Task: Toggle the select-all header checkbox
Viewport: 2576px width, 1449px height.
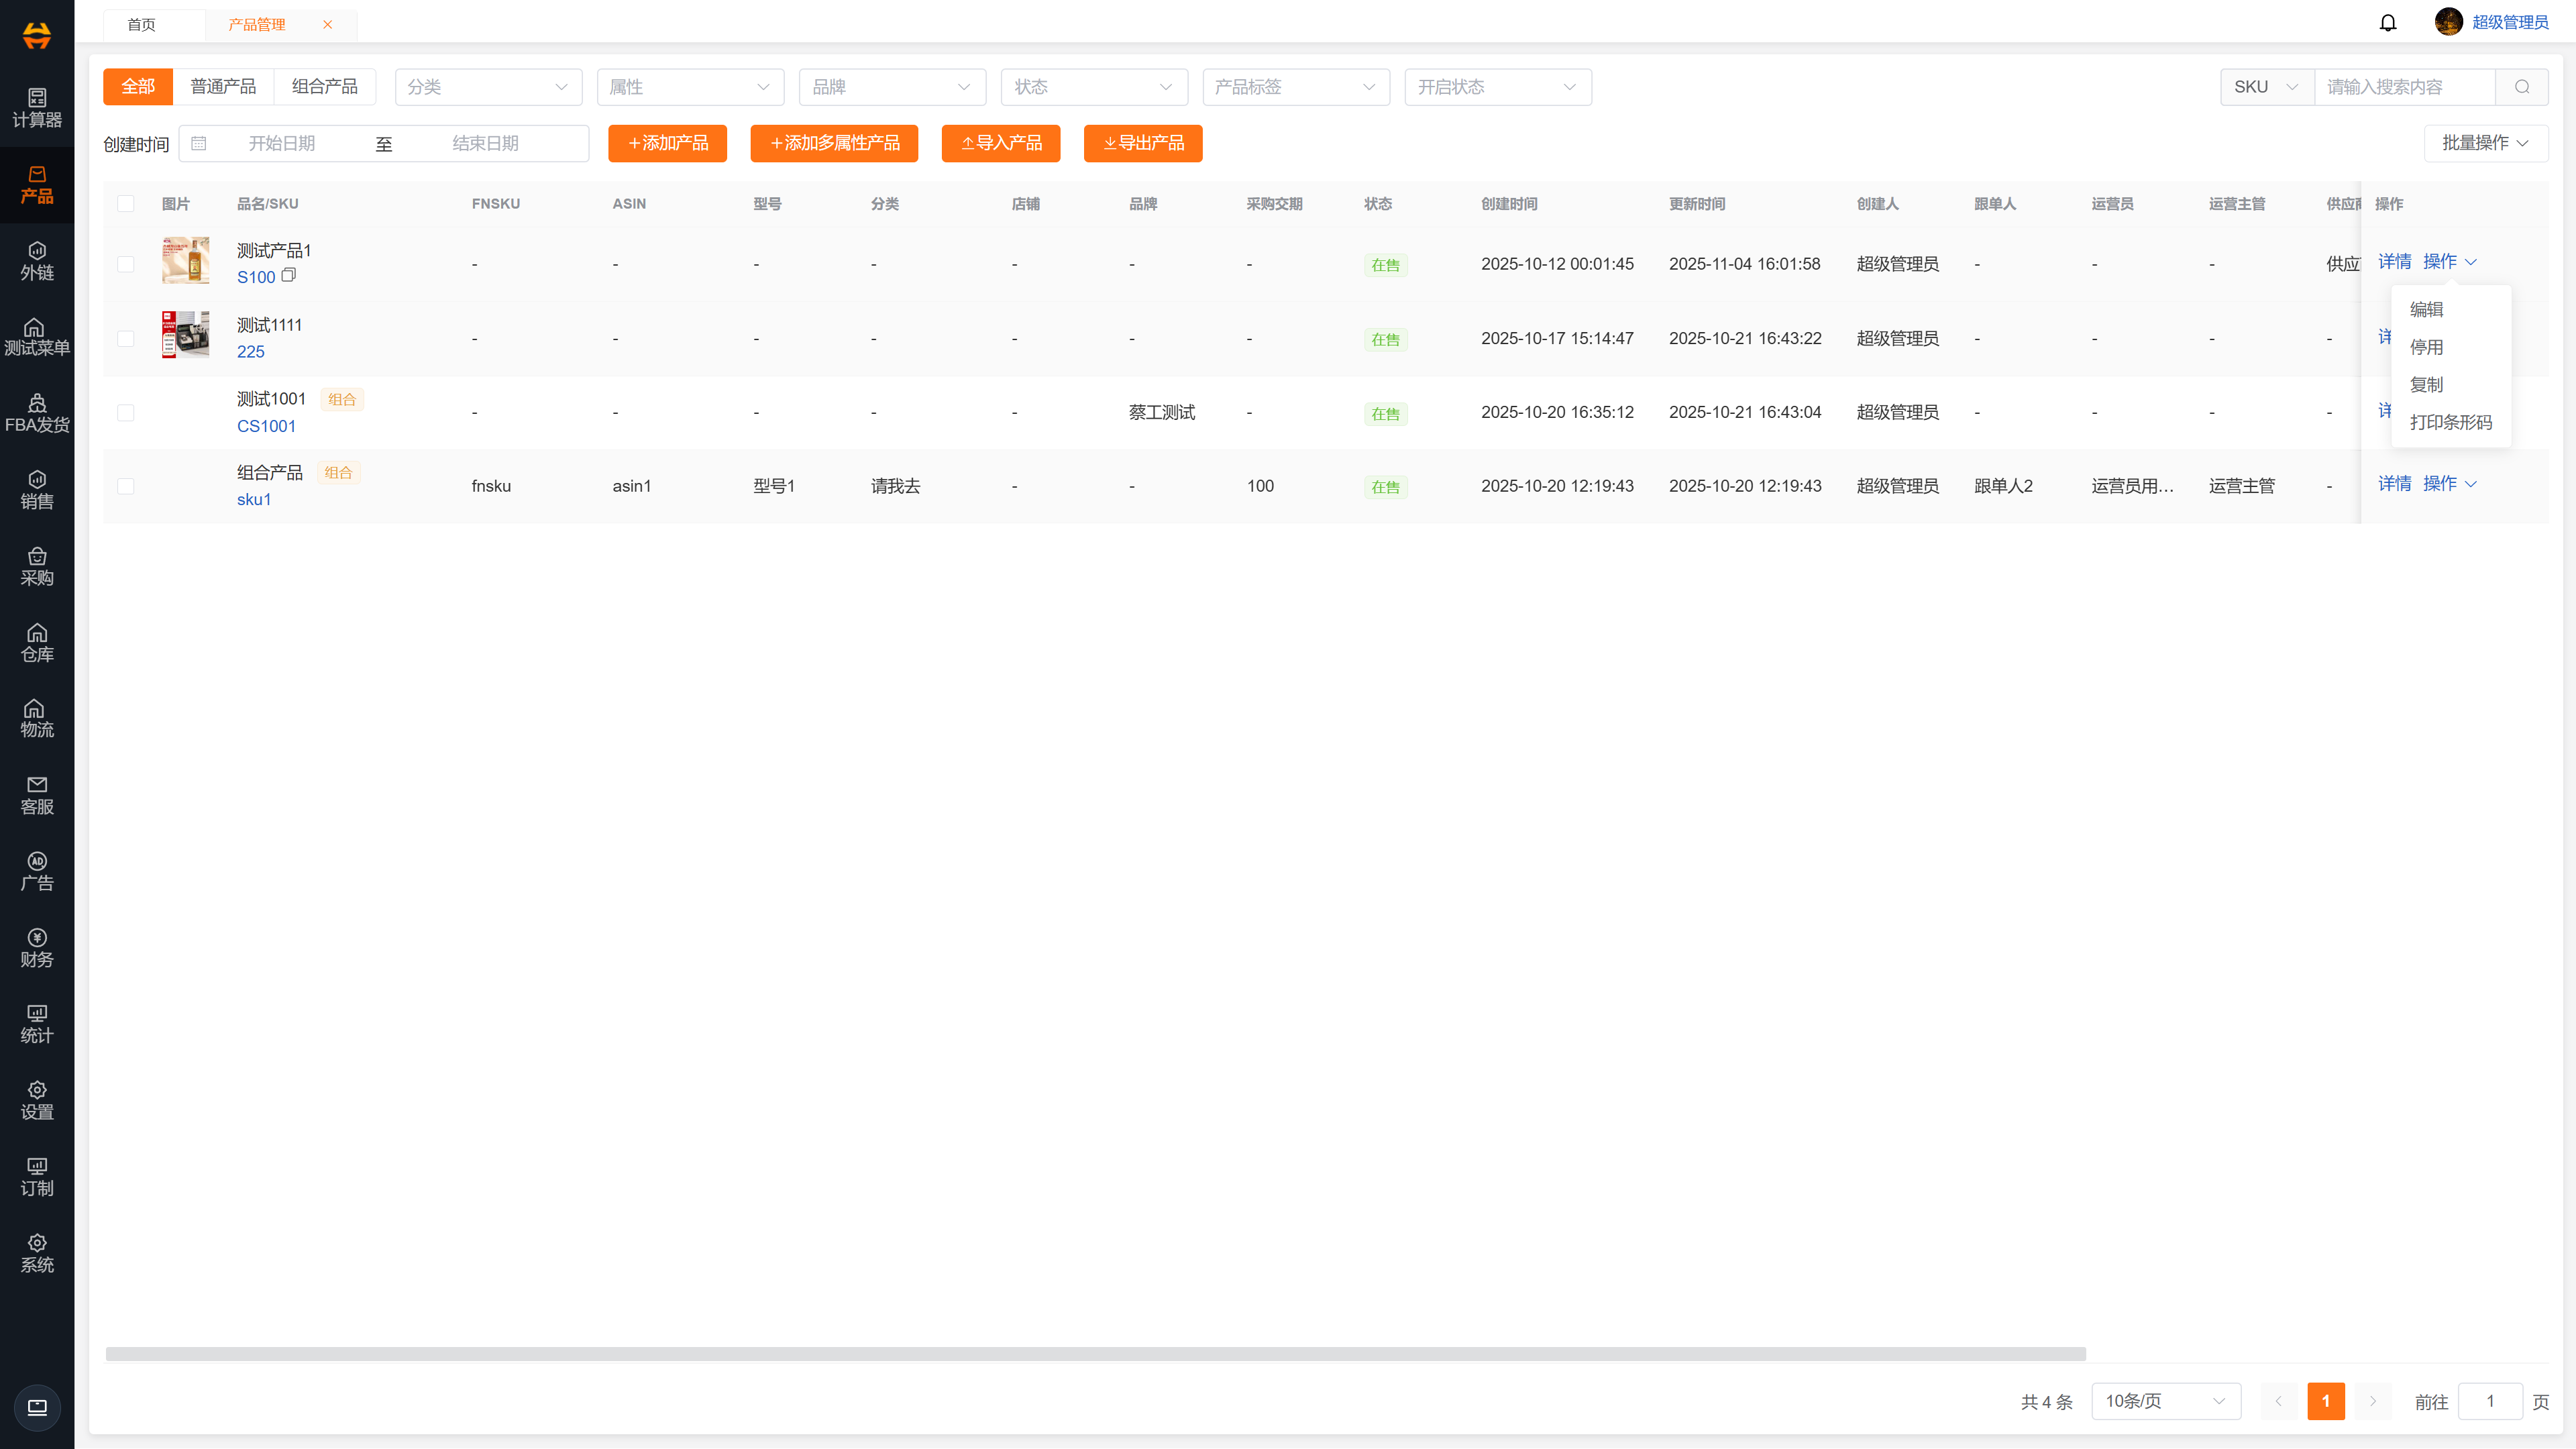Action: [126, 204]
